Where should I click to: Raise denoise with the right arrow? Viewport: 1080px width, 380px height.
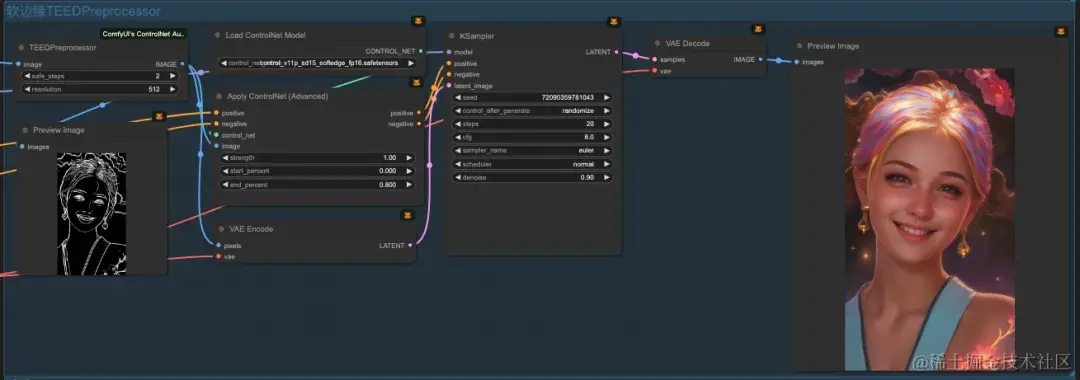tap(607, 178)
